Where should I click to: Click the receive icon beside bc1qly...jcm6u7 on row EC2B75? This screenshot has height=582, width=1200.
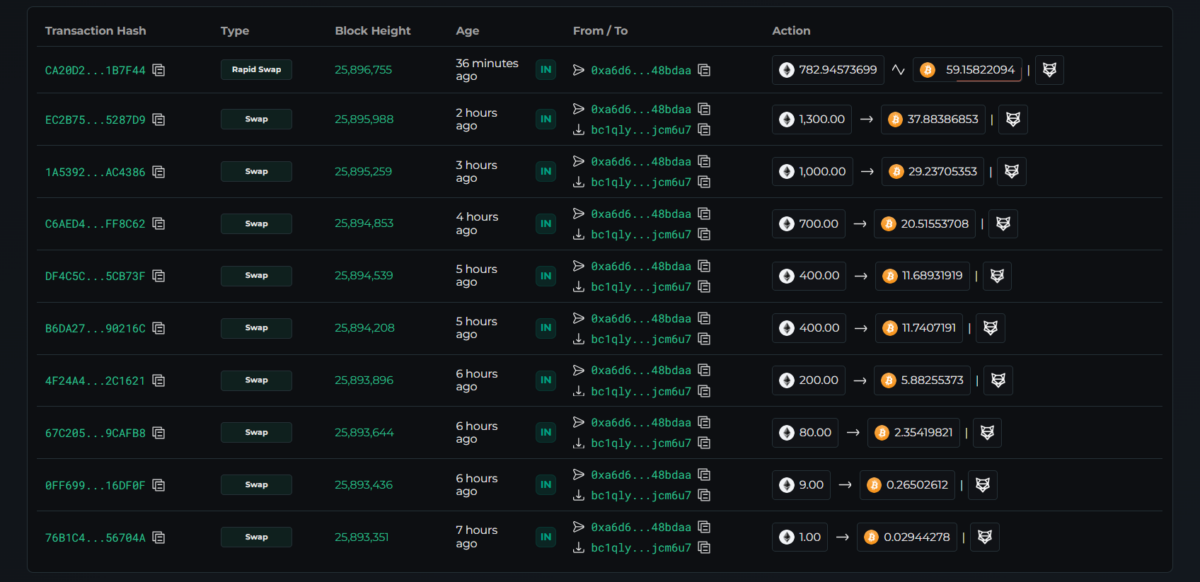pos(577,130)
